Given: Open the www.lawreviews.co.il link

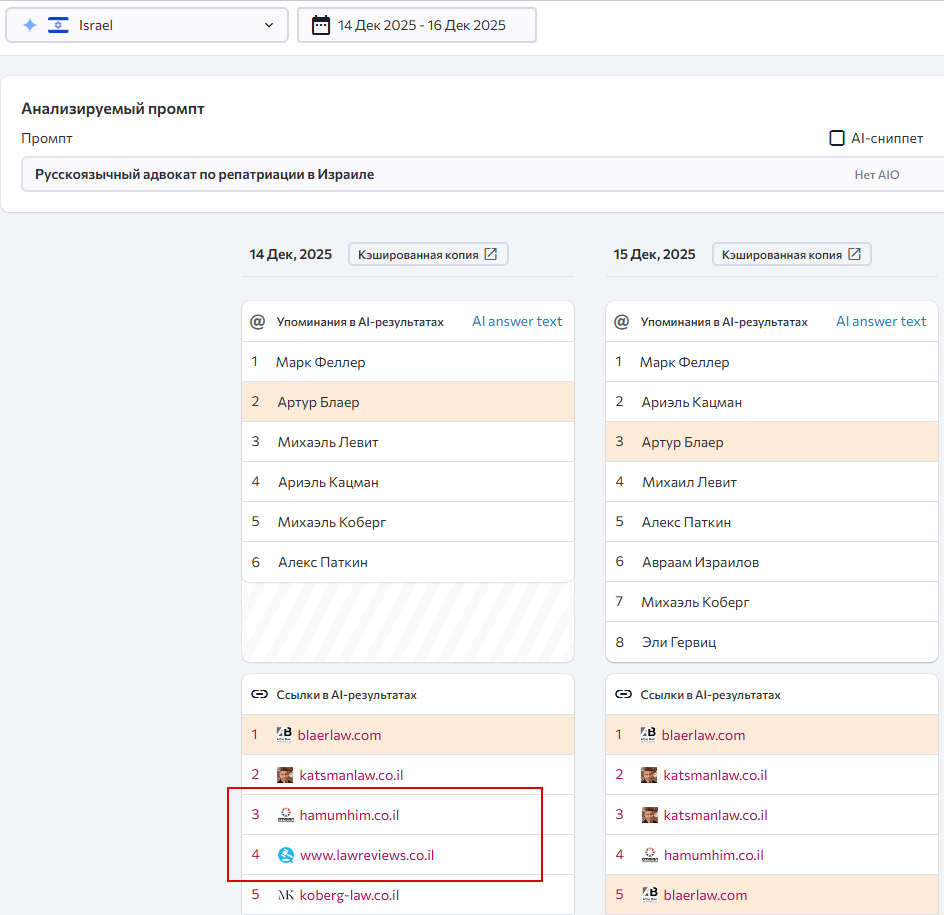Looking at the screenshot, I should [x=366, y=854].
